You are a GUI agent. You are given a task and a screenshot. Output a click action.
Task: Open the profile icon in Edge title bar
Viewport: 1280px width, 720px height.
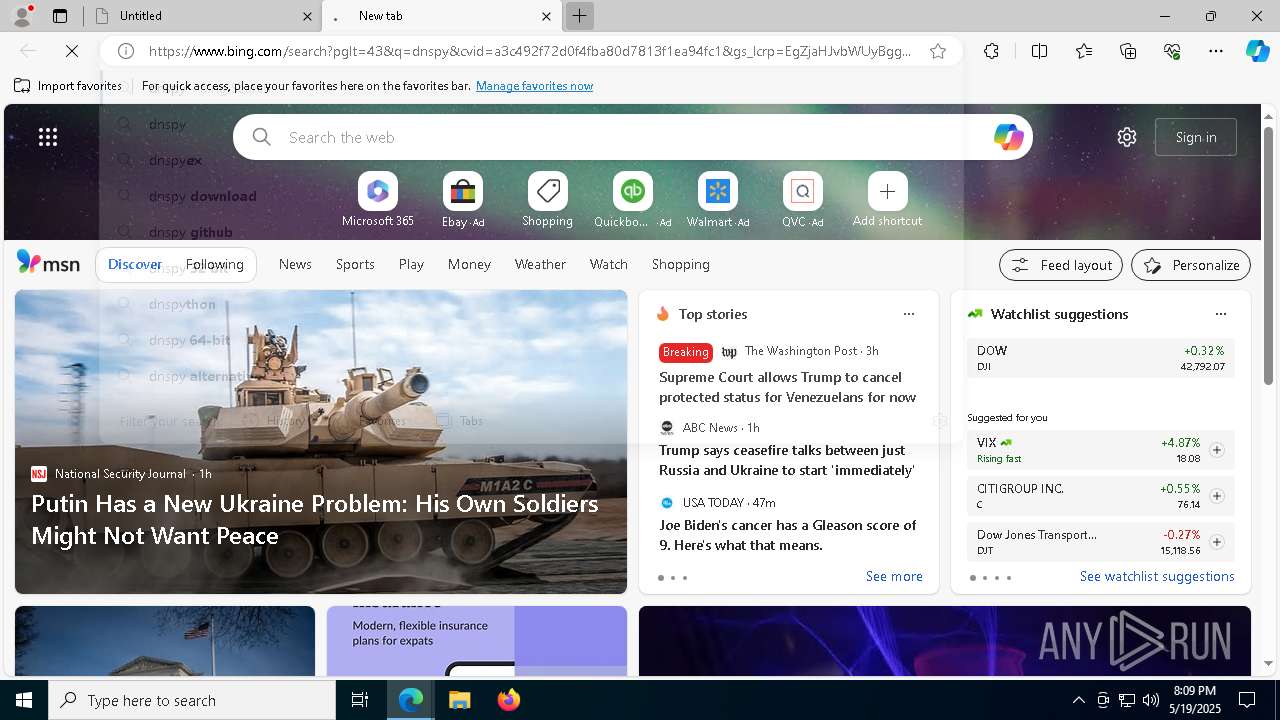click(x=21, y=16)
